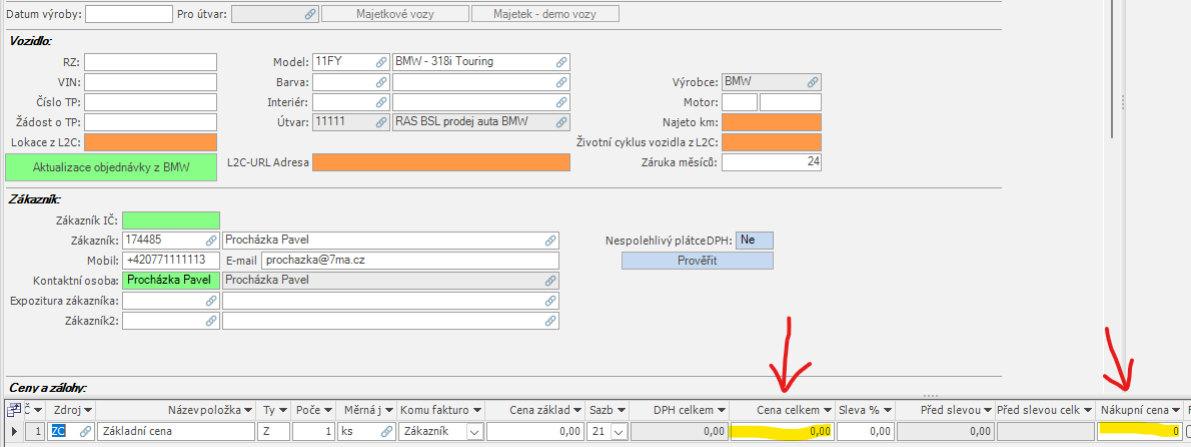Open Cena celkem column filter arrow
This screenshot has width=1191, height=447.
tap(827, 410)
